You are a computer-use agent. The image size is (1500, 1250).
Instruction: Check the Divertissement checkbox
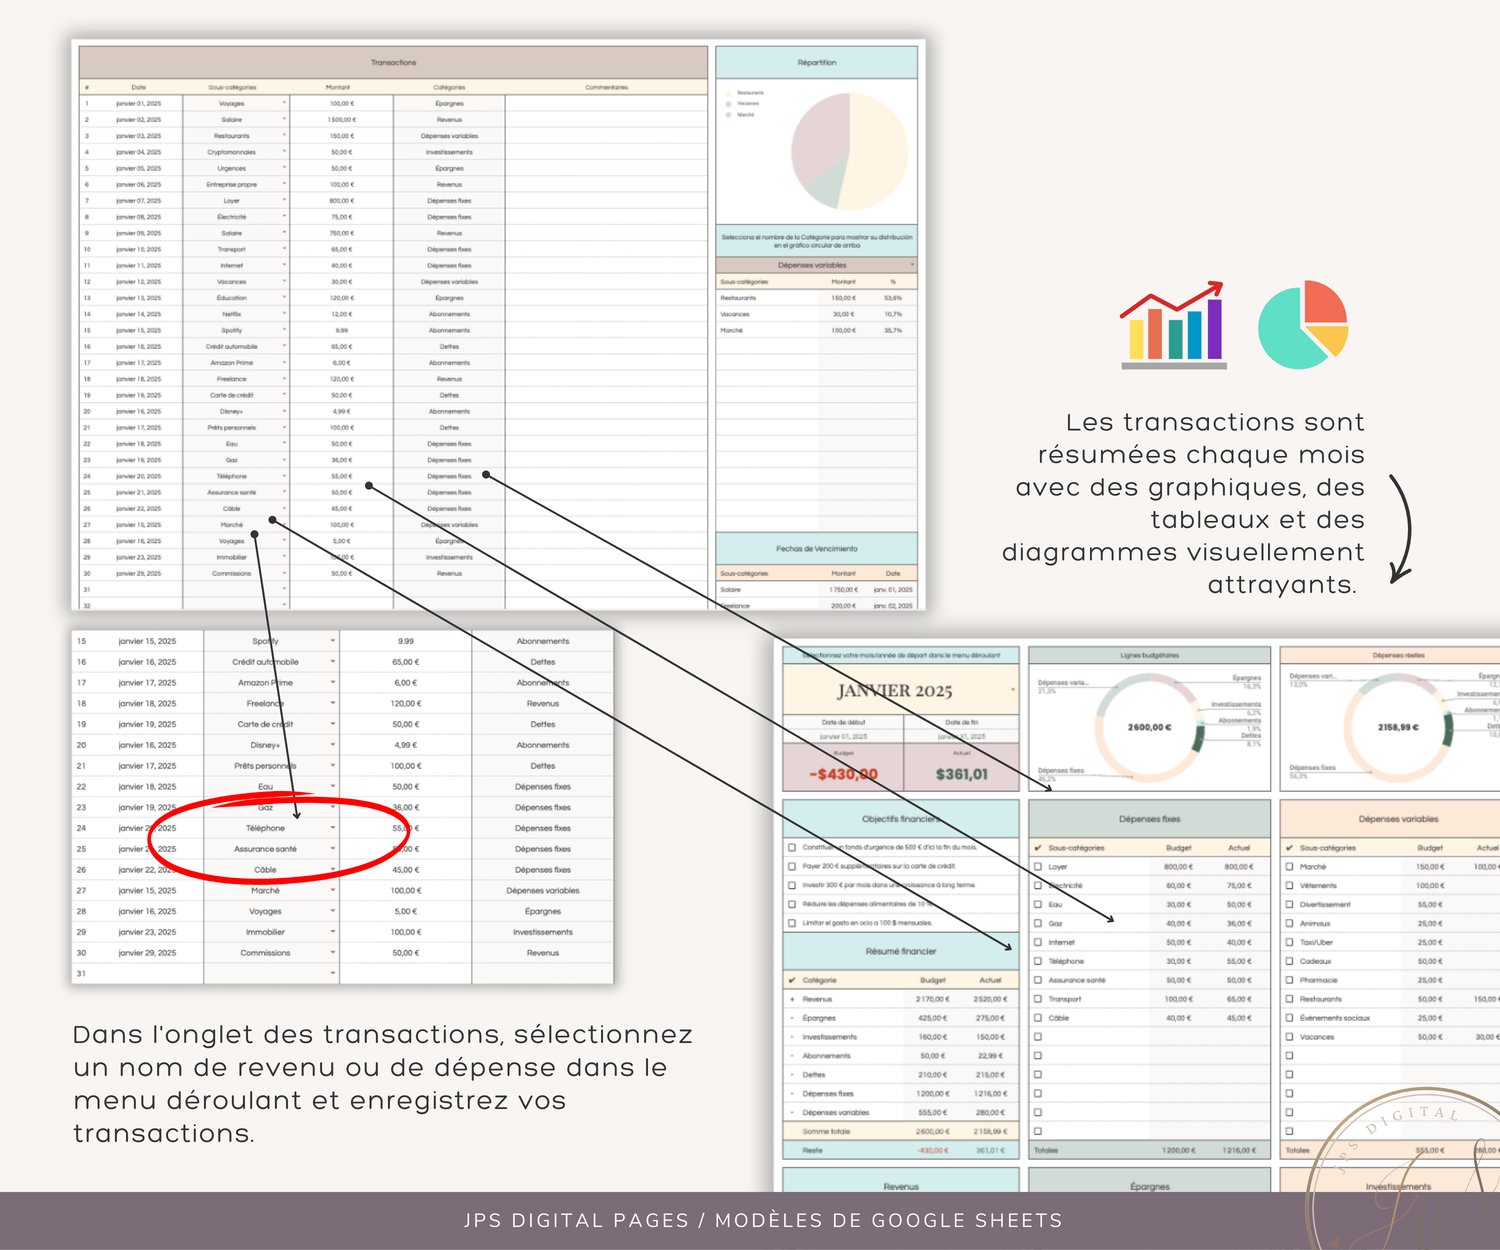tap(1290, 904)
